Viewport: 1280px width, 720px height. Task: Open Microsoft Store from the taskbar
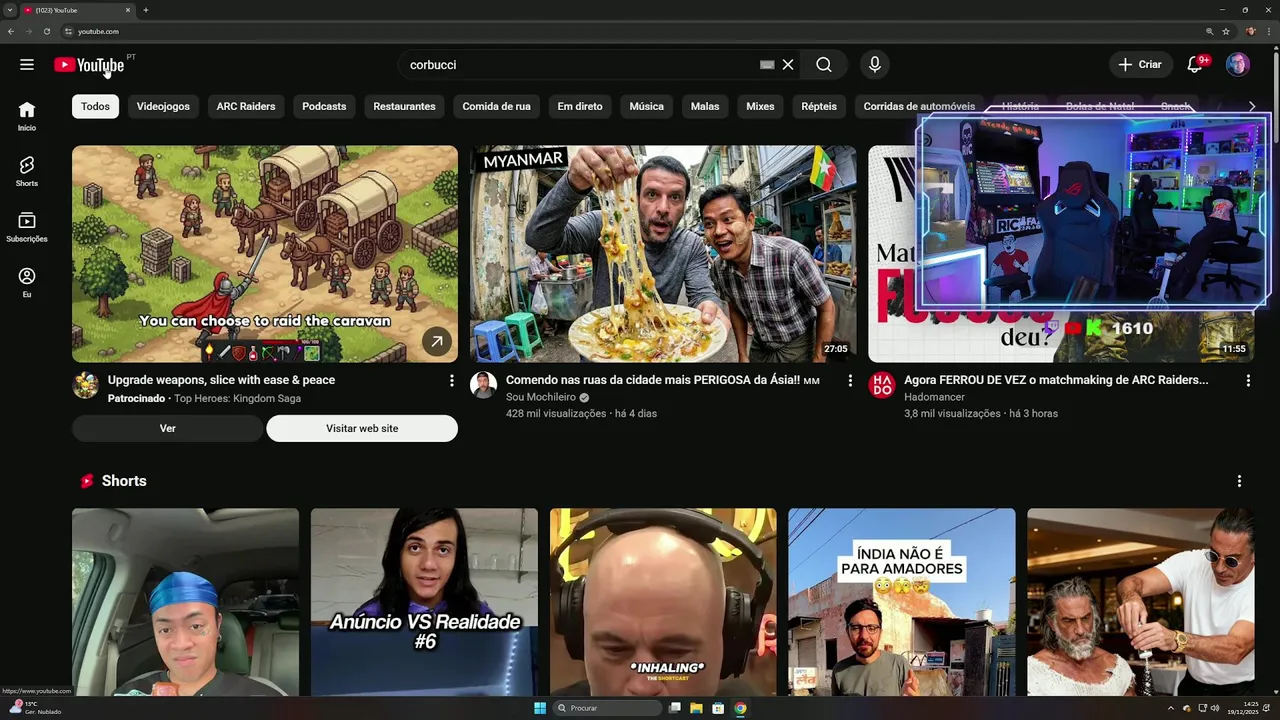(718, 708)
